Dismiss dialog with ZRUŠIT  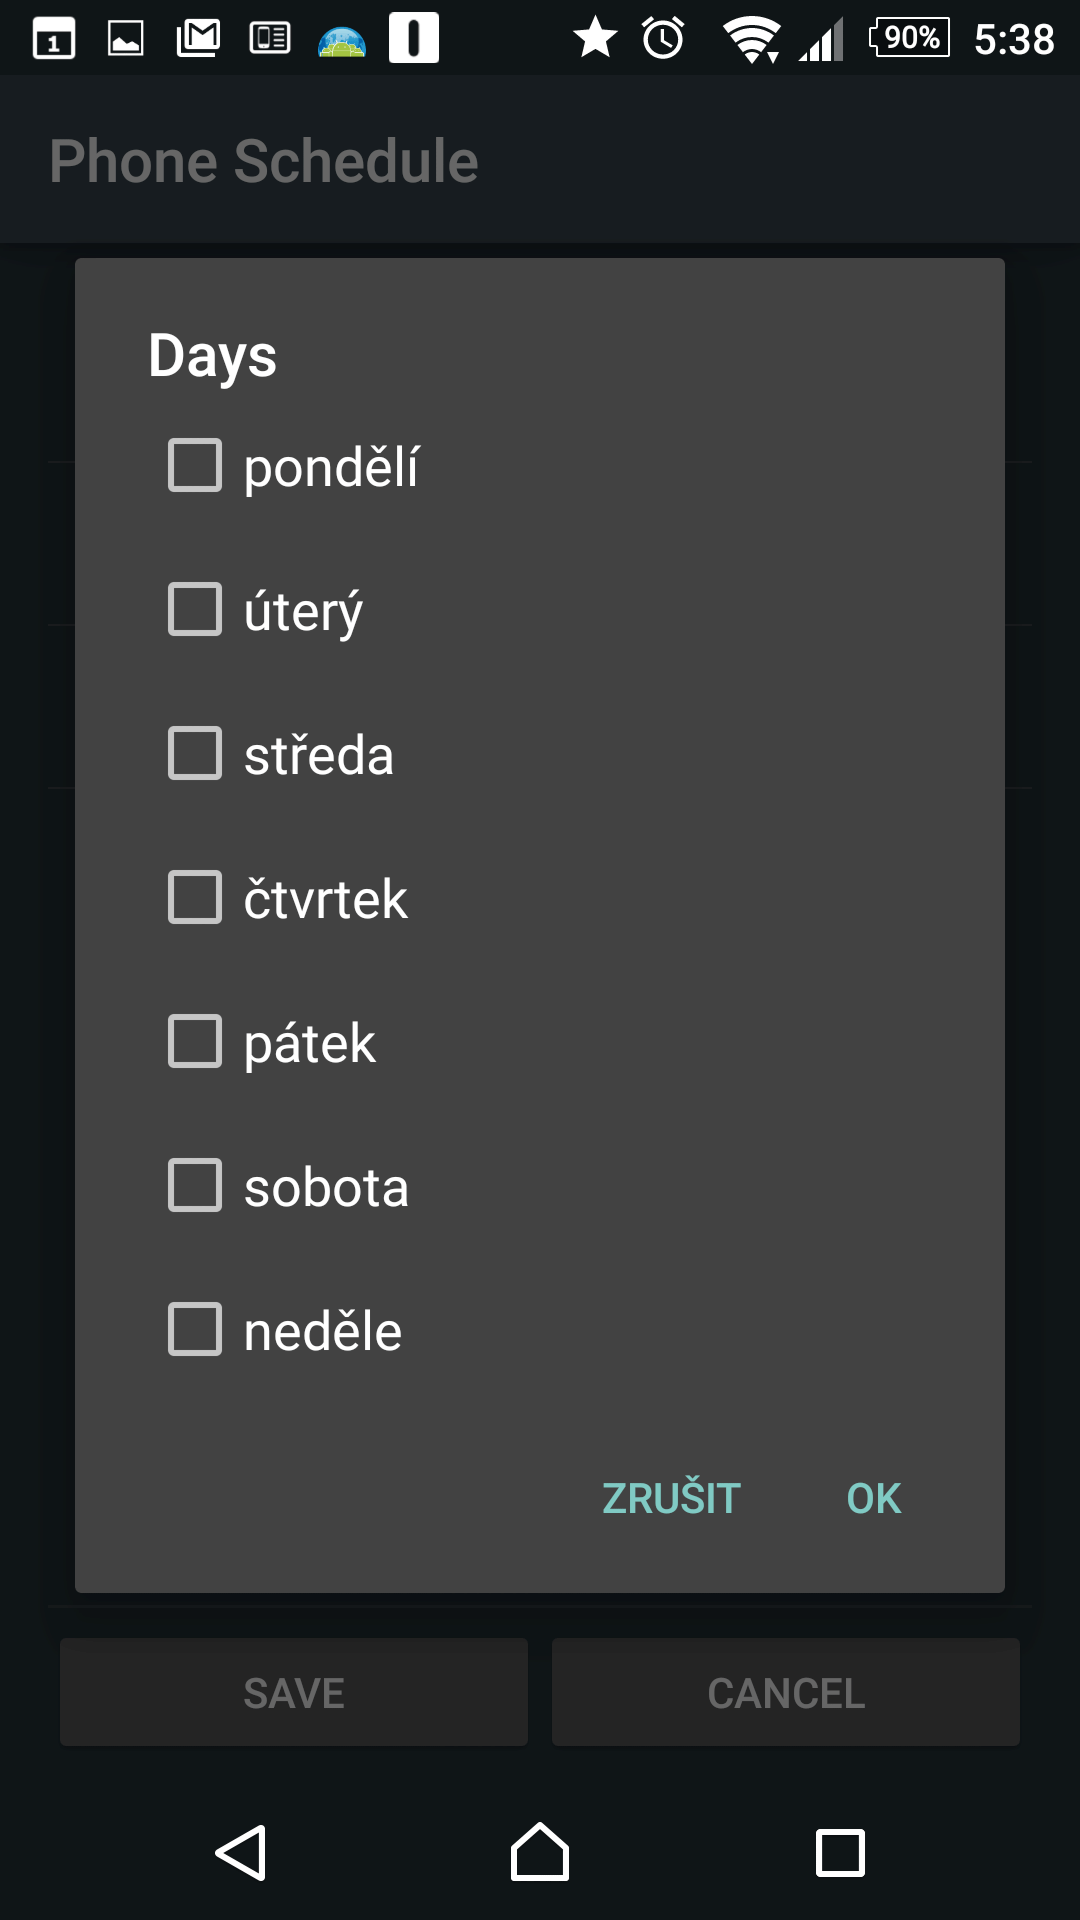[x=671, y=1498]
